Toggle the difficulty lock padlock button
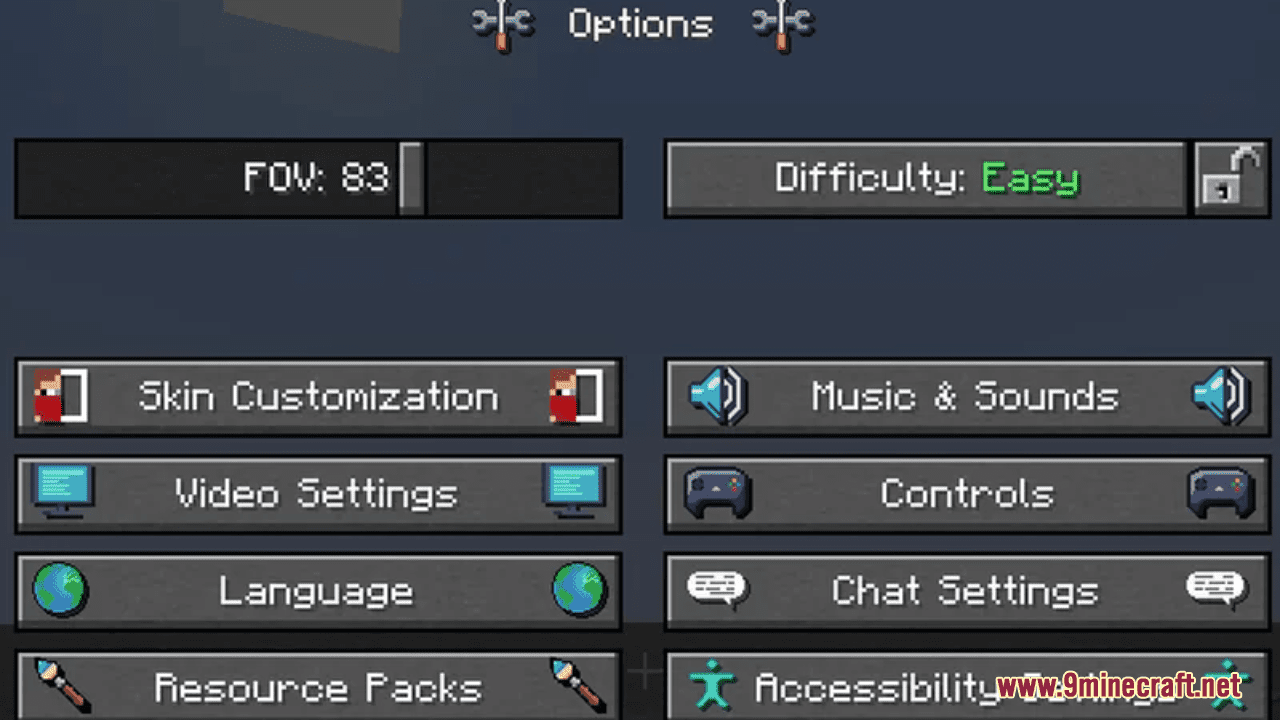The width and height of the screenshot is (1280, 720). click(1232, 179)
